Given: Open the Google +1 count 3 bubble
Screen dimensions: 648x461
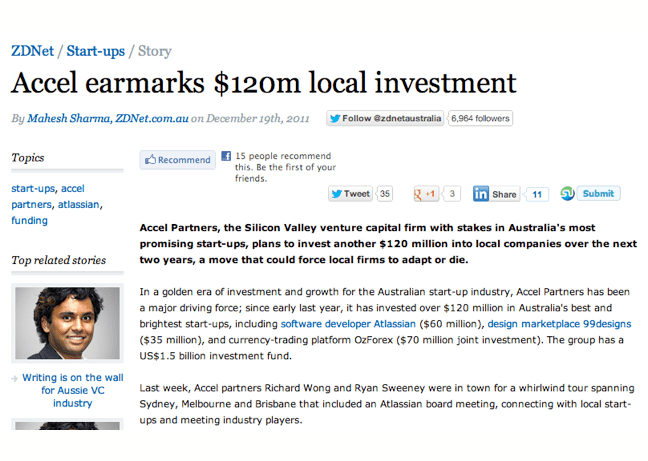Looking at the screenshot, I should [x=452, y=194].
